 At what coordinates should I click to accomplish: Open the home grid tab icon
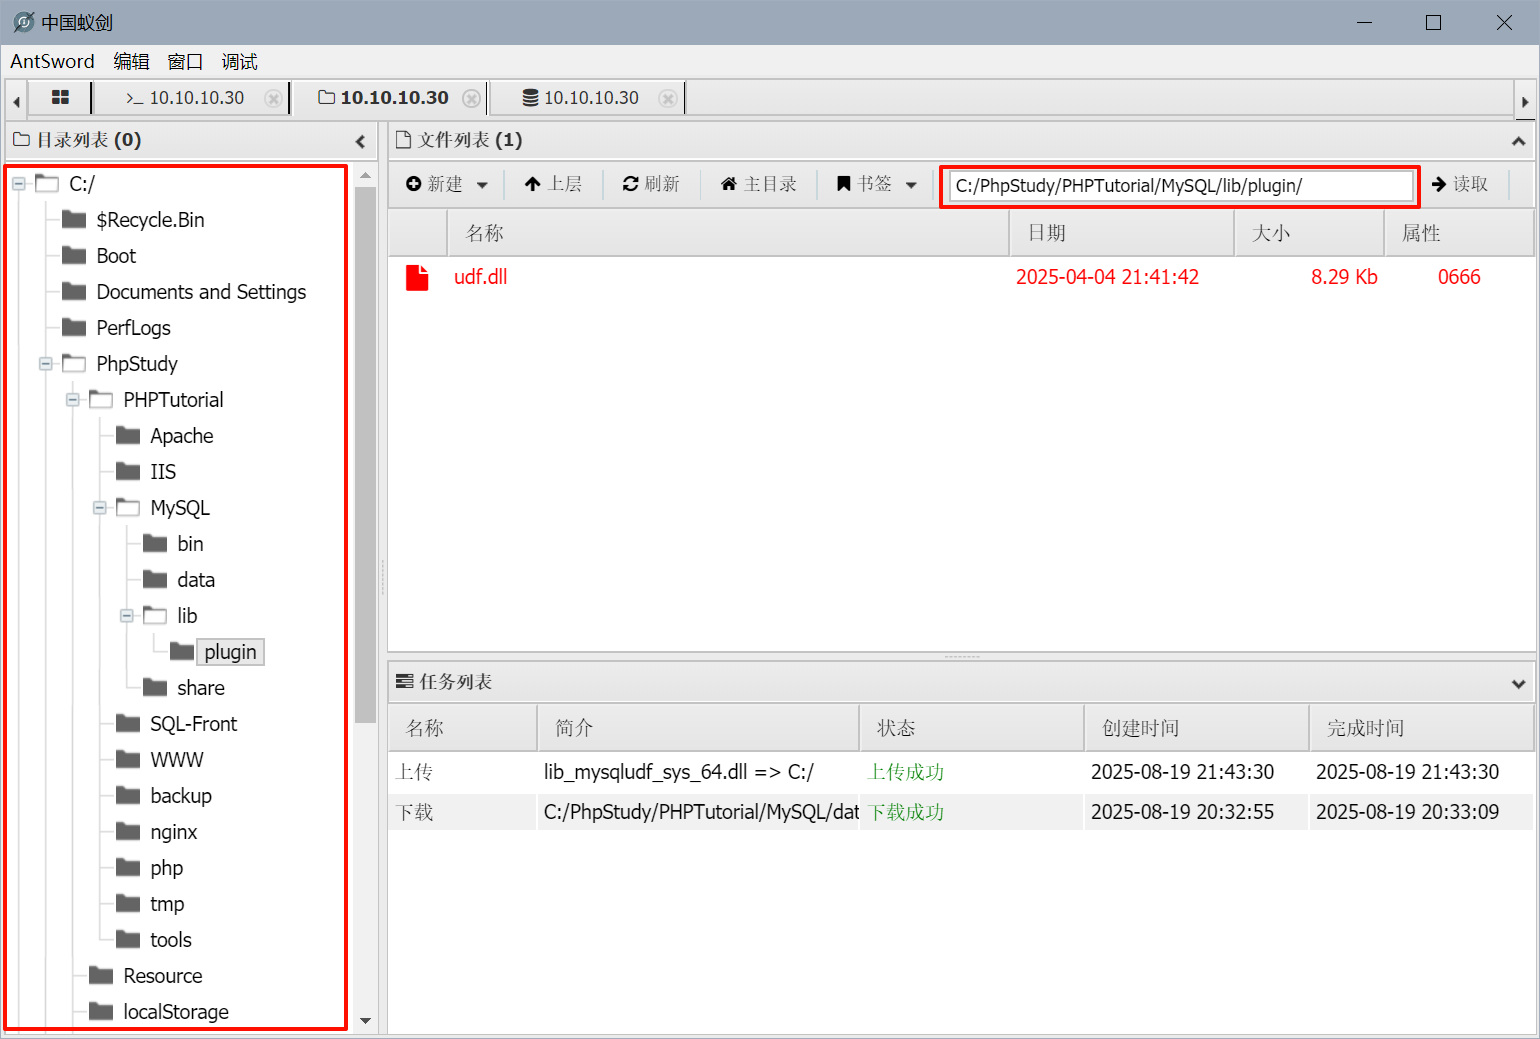point(60,98)
